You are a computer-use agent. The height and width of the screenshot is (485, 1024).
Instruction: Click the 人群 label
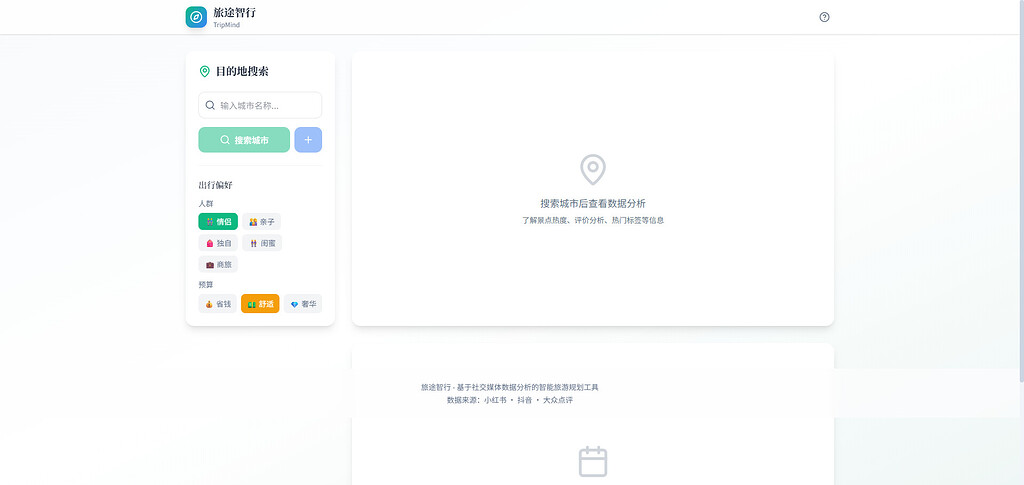[x=206, y=204]
